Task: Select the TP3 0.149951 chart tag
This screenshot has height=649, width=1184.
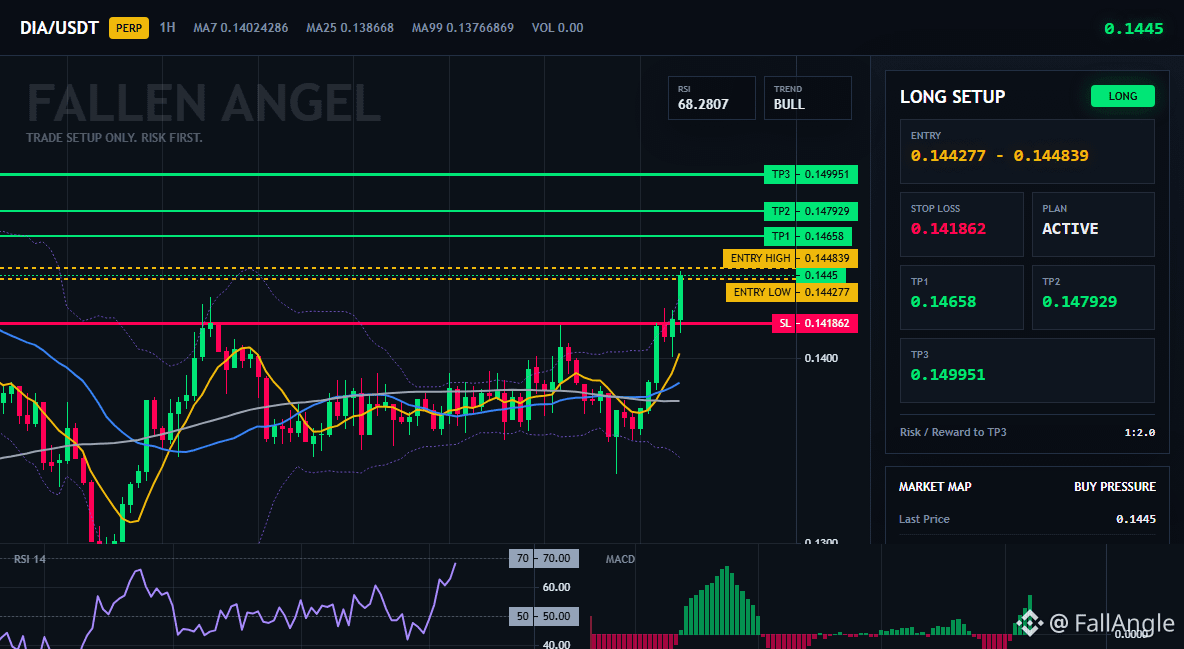Action: (810, 175)
